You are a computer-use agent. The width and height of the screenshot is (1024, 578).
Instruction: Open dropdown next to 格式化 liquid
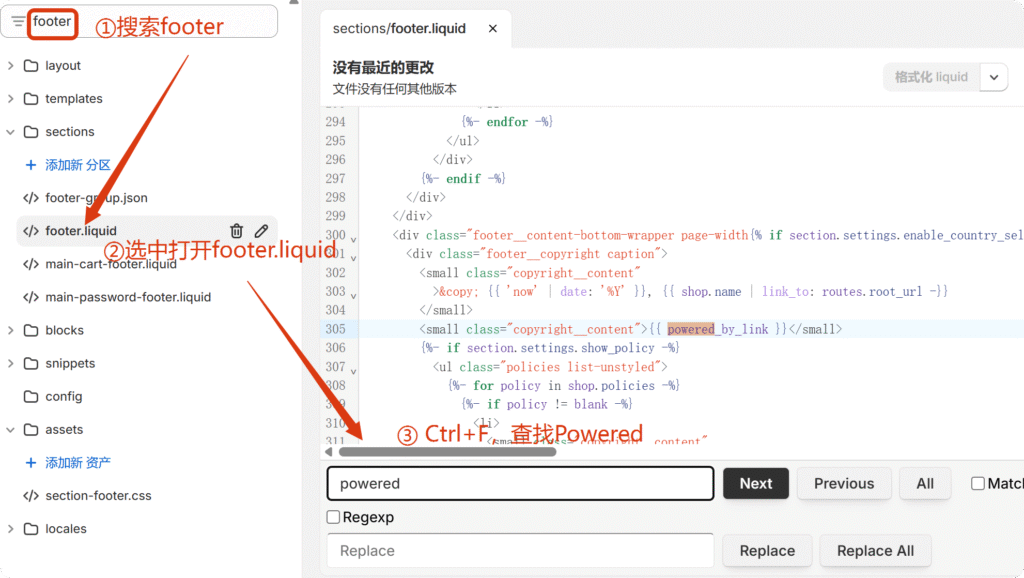pyautogui.click(x=993, y=77)
